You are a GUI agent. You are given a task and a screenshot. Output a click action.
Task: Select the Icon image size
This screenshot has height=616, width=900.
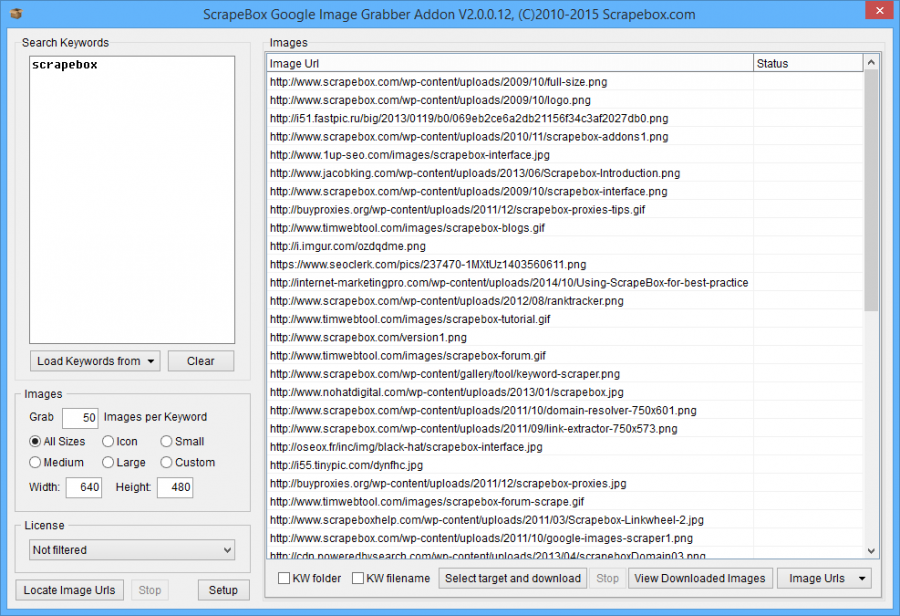[110, 441]
